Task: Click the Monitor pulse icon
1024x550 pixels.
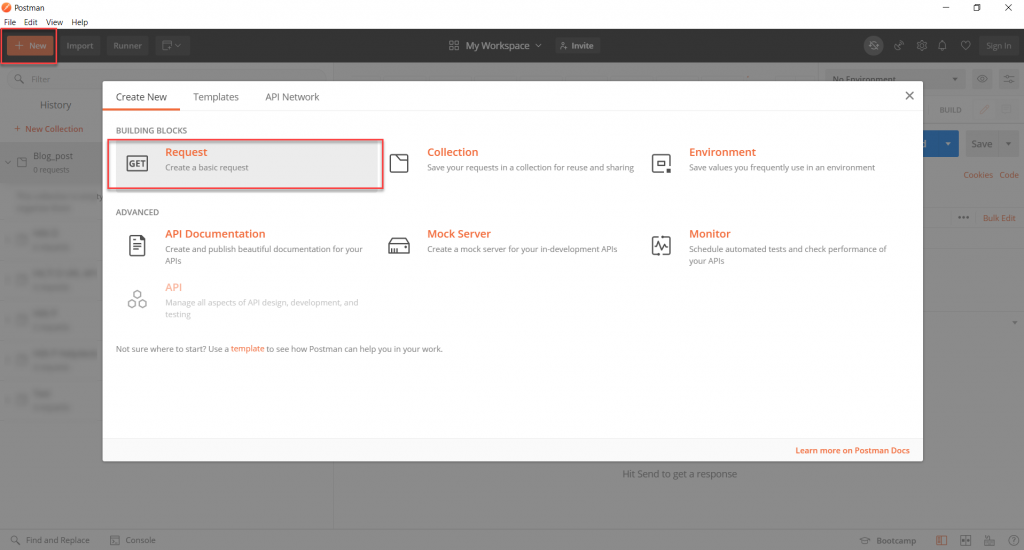Action: click(x=661, y=246)
